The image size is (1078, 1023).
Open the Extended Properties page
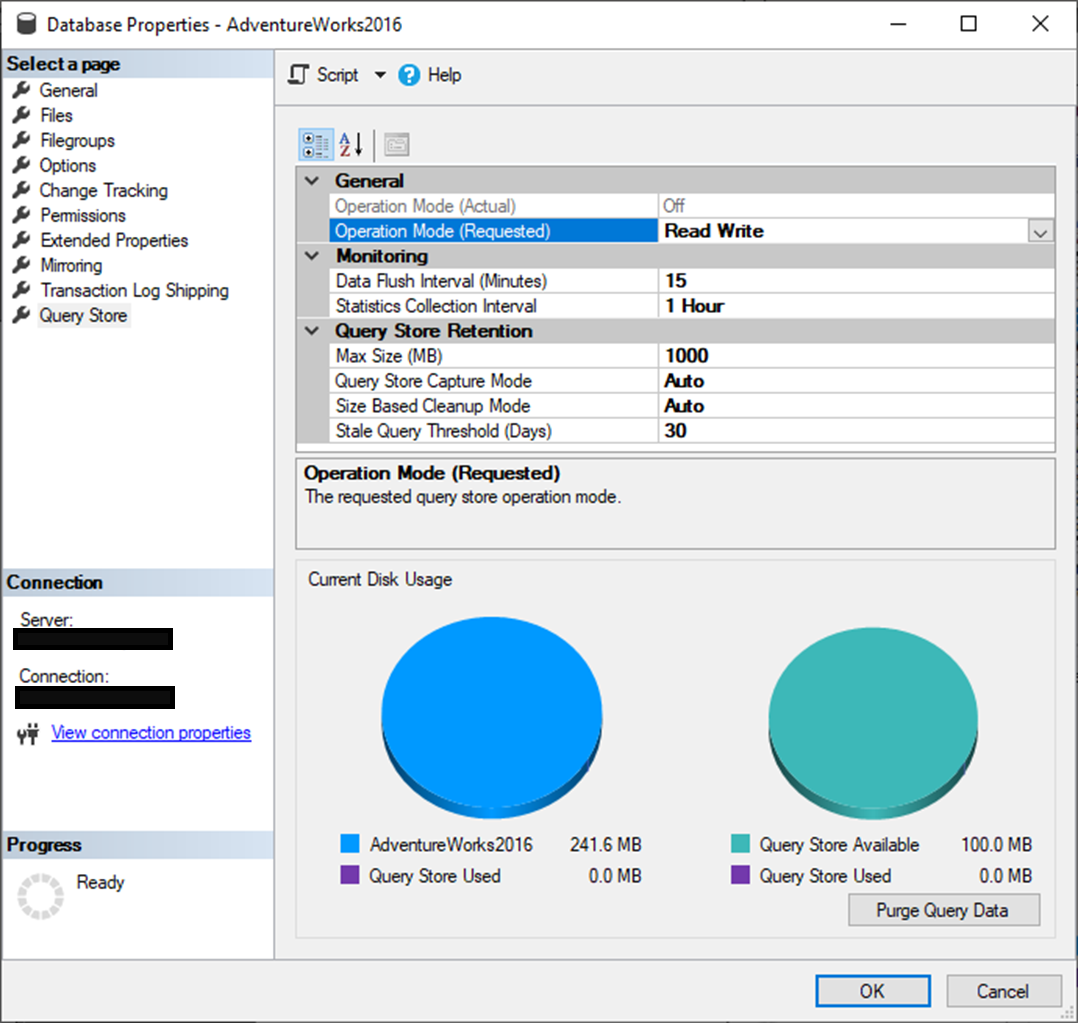pos(113,240)
